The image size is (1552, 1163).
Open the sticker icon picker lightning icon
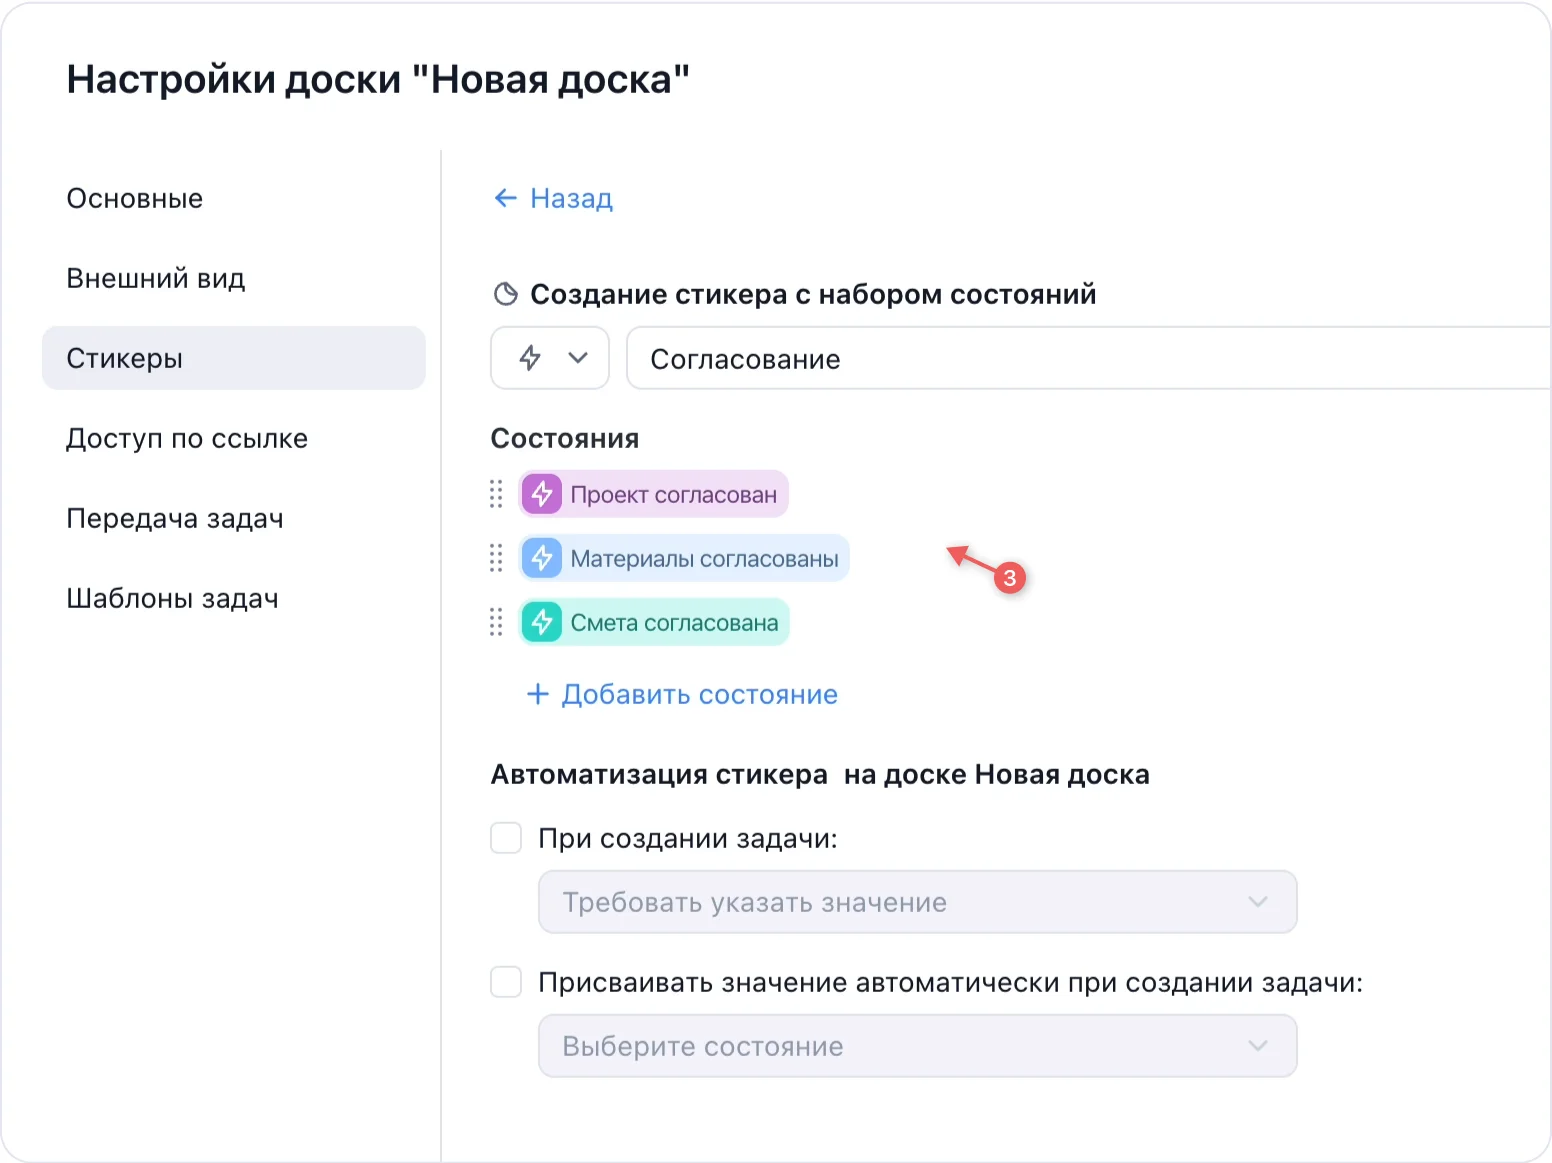530,358
